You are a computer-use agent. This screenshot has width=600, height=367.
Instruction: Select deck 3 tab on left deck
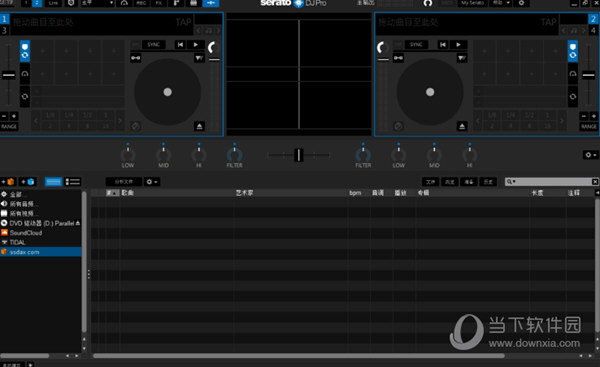click(4, 30)
